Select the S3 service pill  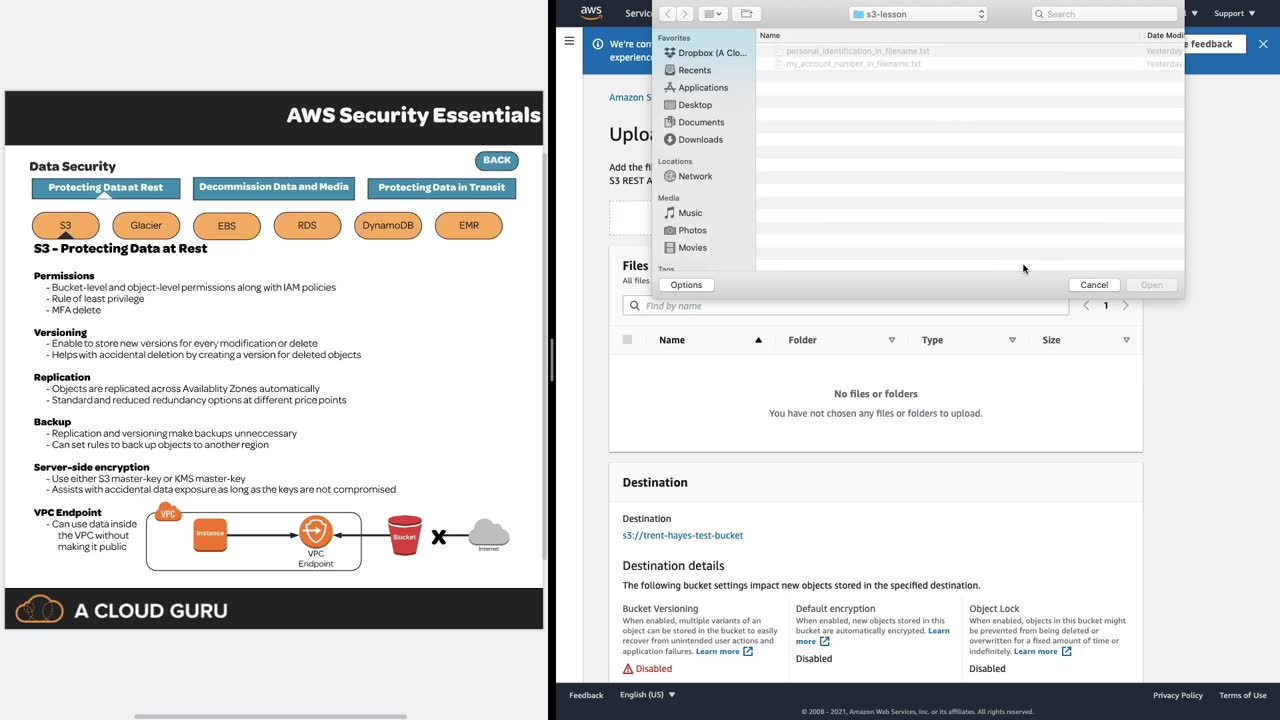click(x=66, y=226)
